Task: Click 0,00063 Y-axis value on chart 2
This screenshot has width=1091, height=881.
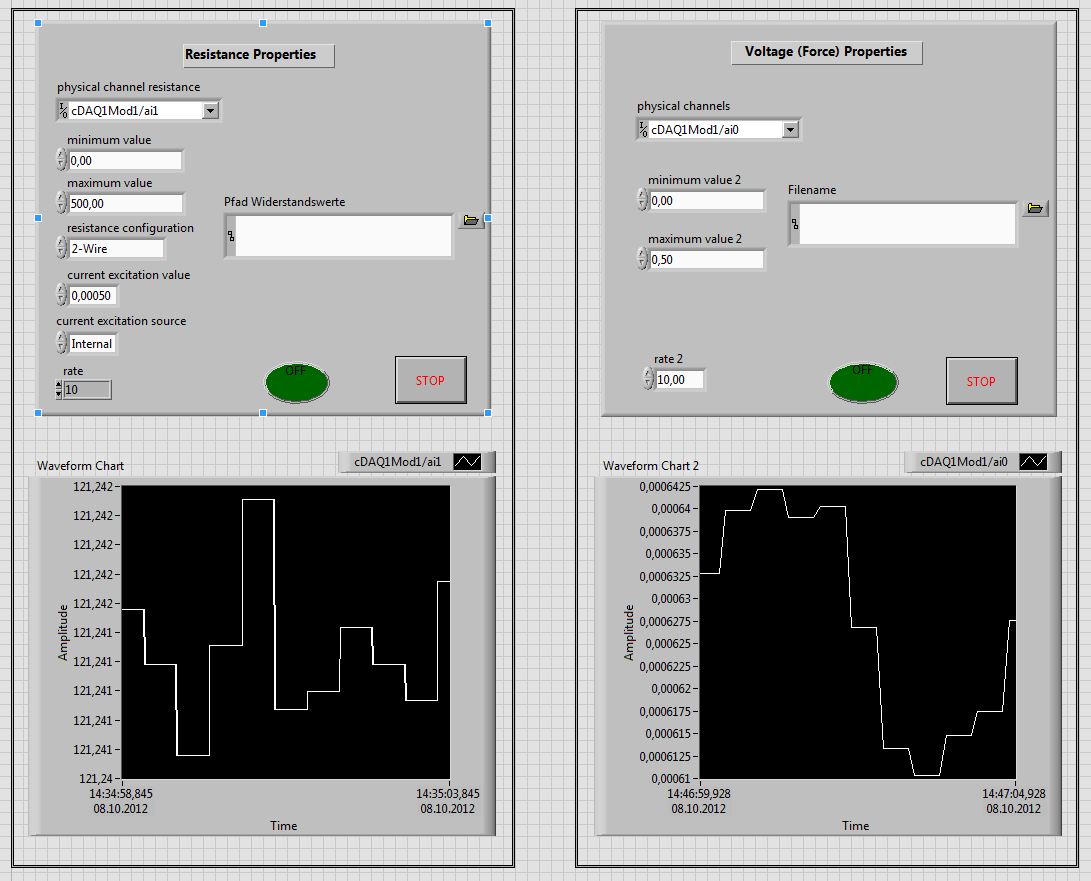Action: tap(671, 598)
